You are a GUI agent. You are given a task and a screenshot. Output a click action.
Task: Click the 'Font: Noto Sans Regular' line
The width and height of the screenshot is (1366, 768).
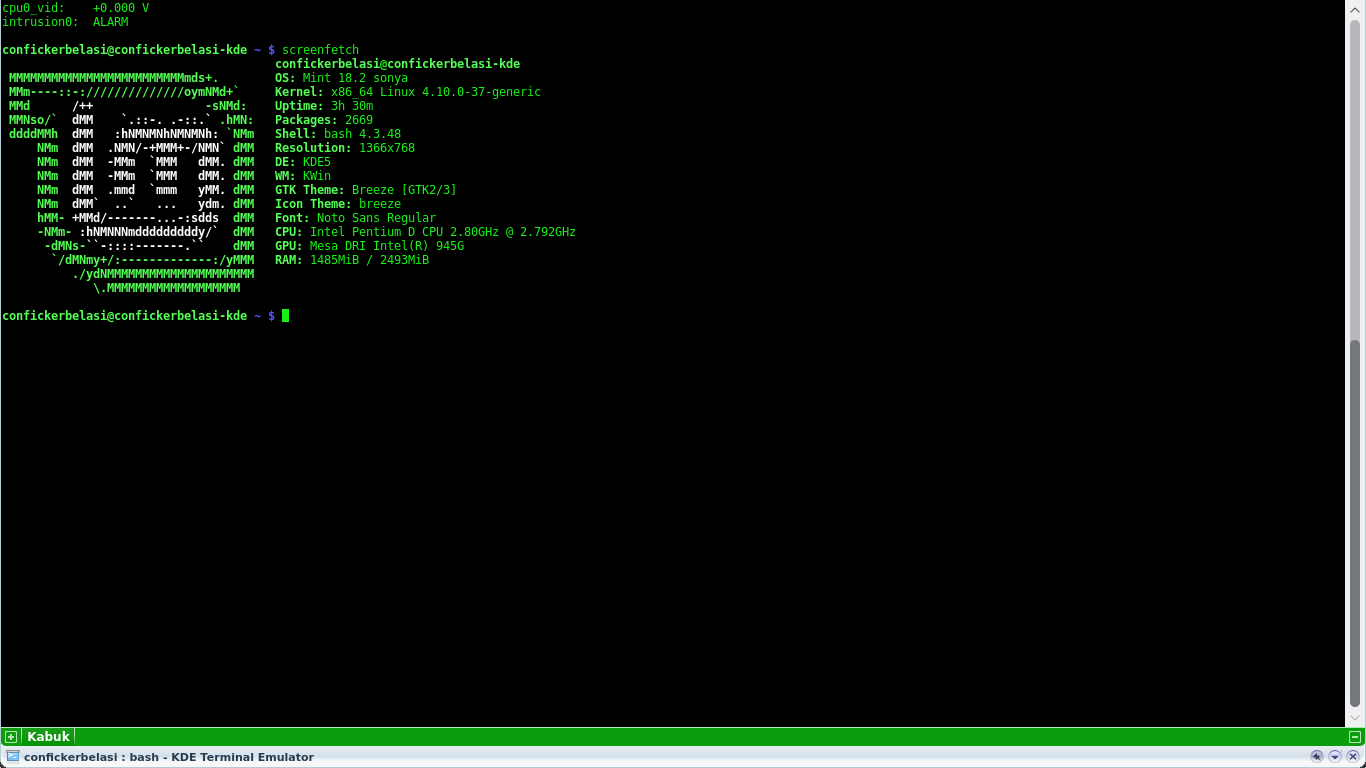tap(355, 218)
